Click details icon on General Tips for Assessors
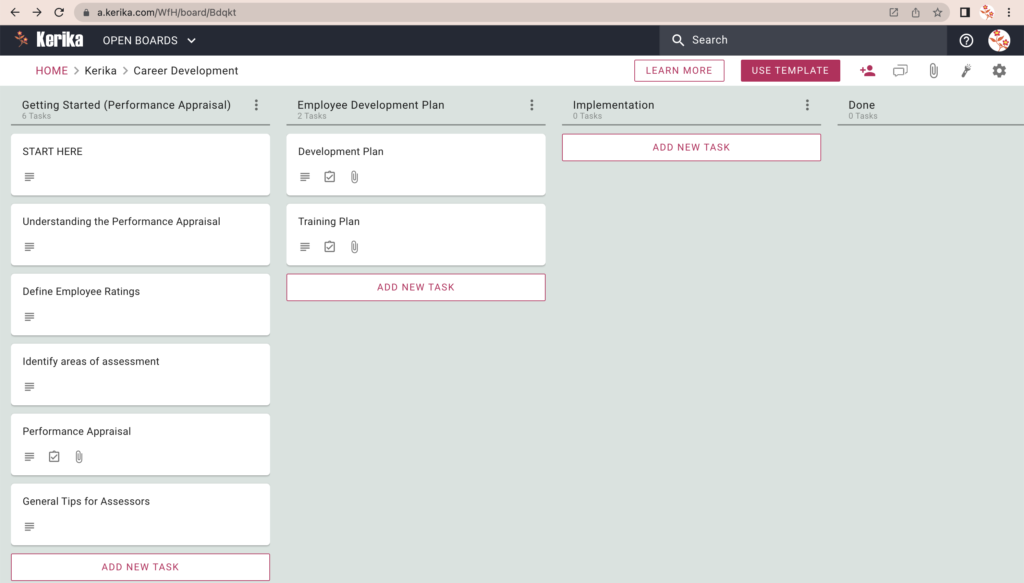 pos(29,527)
